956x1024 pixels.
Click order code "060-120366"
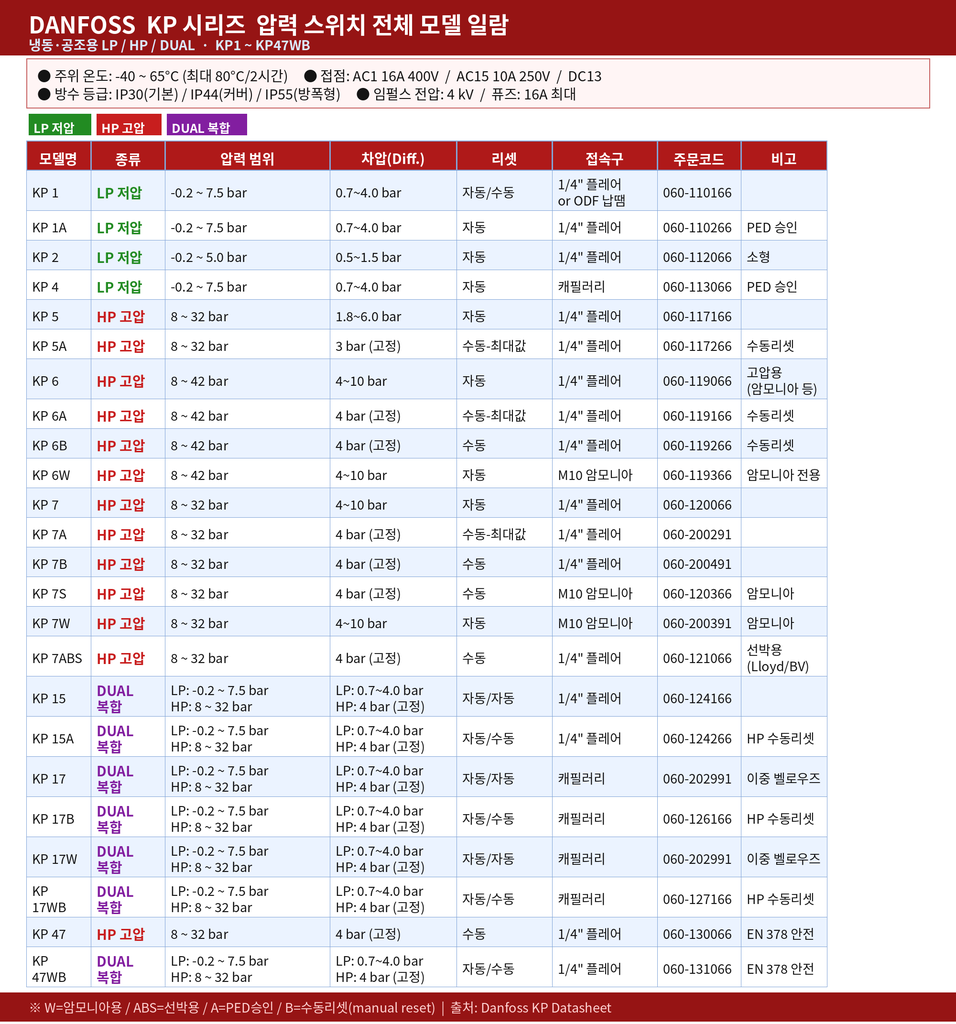(x=697, y=594)
